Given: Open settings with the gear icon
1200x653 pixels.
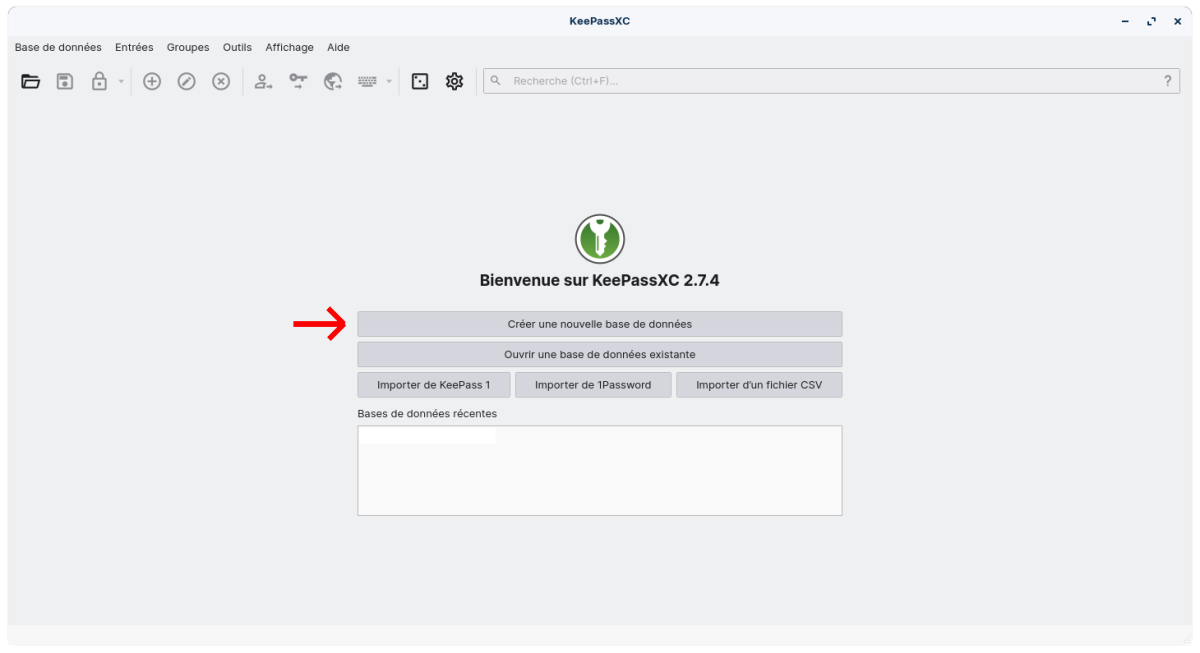Looking at the screenshot, I should click(454, 81).
